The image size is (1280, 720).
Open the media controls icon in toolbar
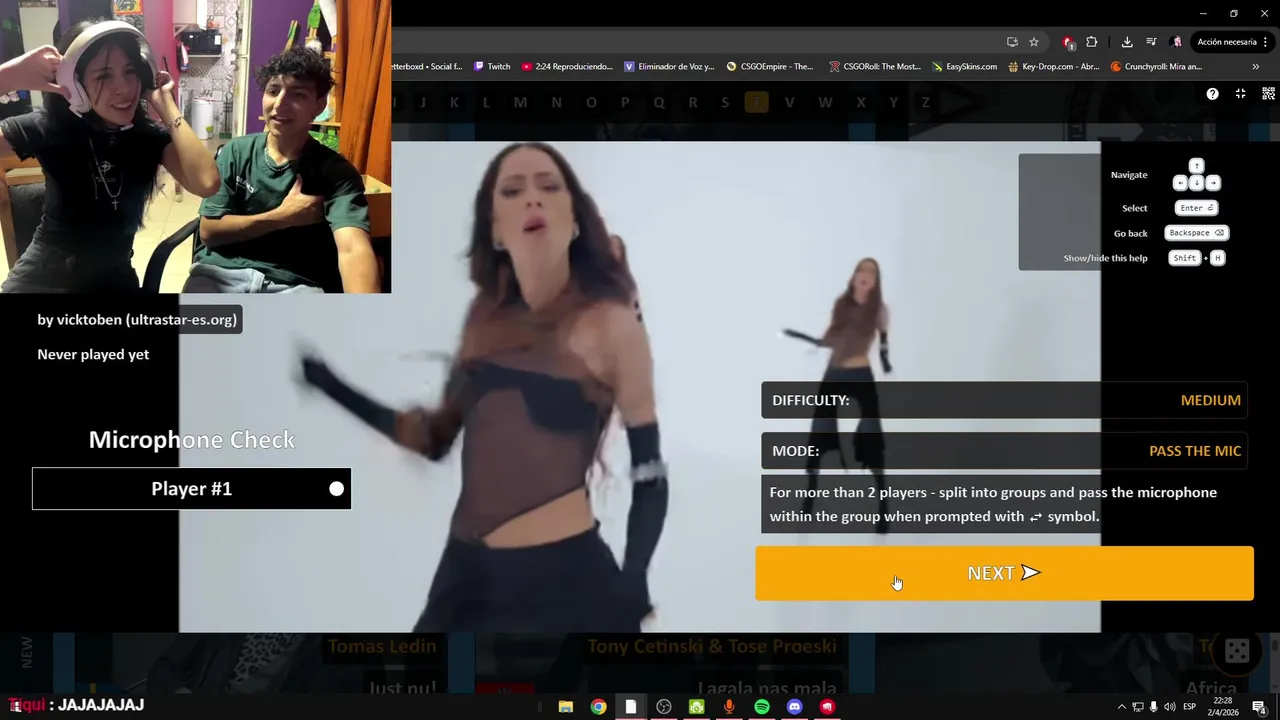(x=1152, y=42)
